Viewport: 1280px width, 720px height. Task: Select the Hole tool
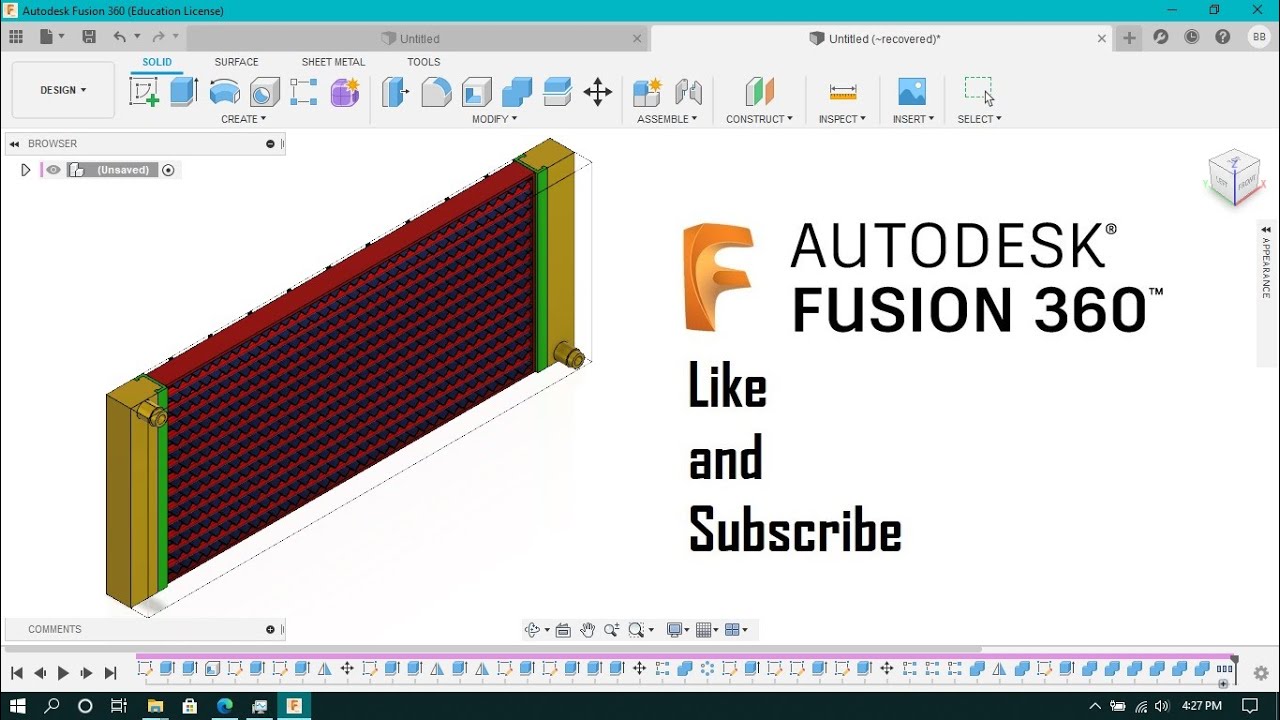[x=265, y=92]
